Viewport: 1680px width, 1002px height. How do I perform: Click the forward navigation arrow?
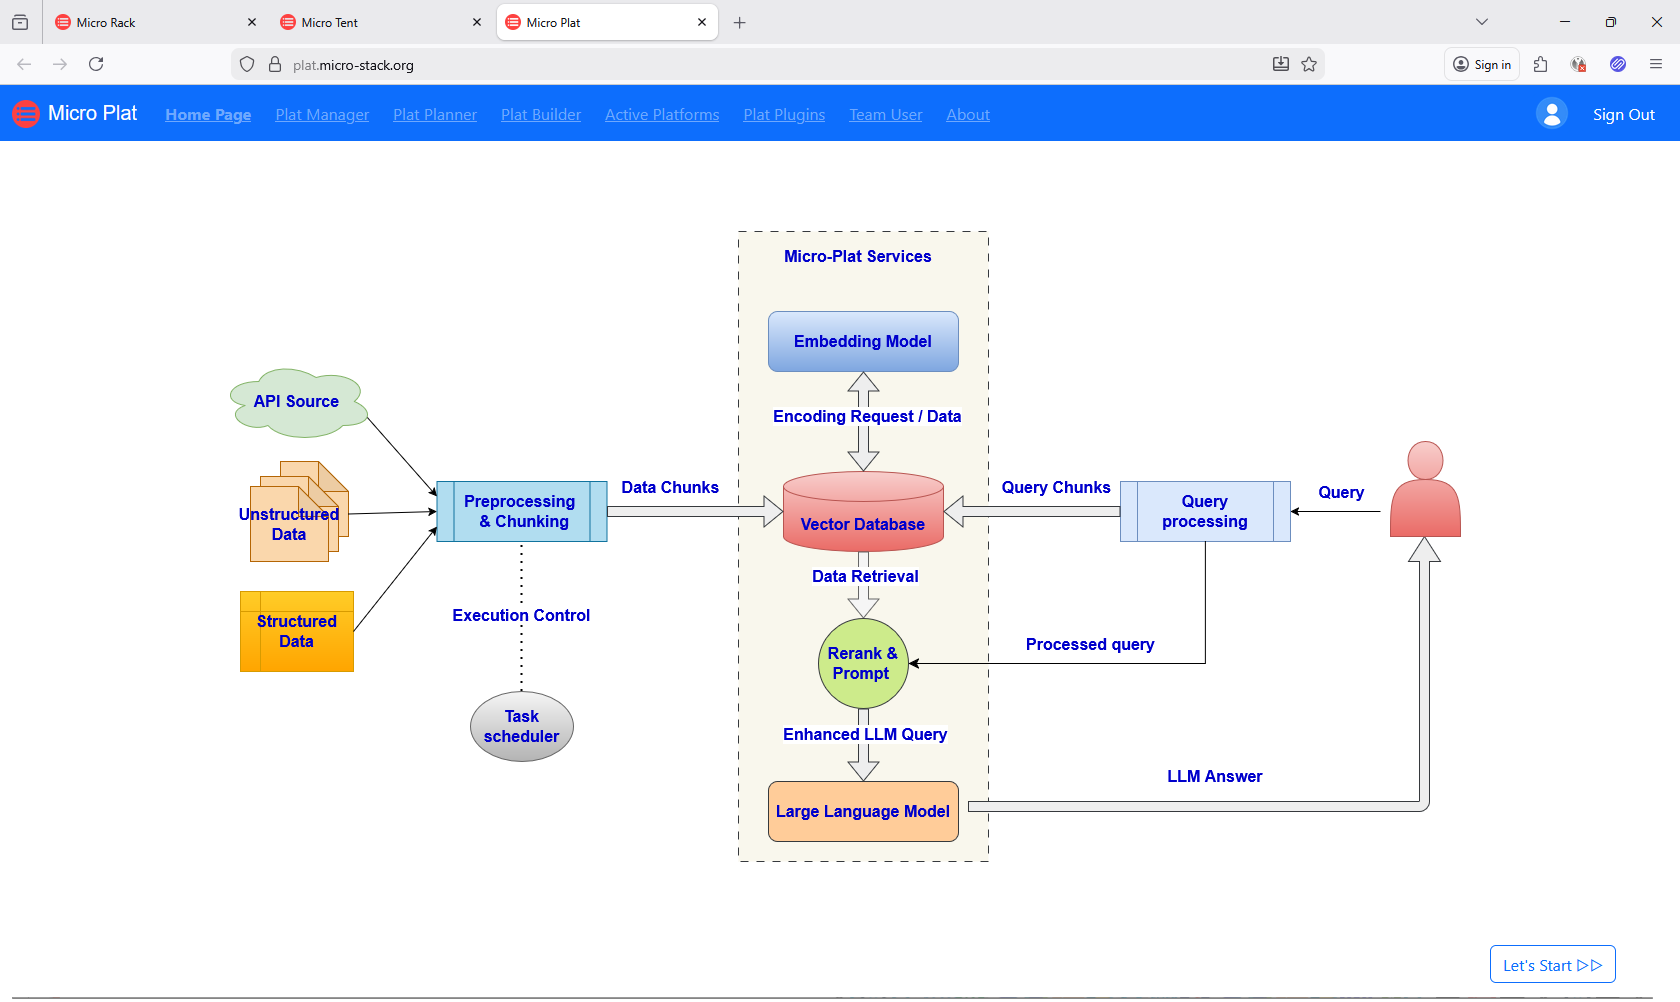(60, 64)
